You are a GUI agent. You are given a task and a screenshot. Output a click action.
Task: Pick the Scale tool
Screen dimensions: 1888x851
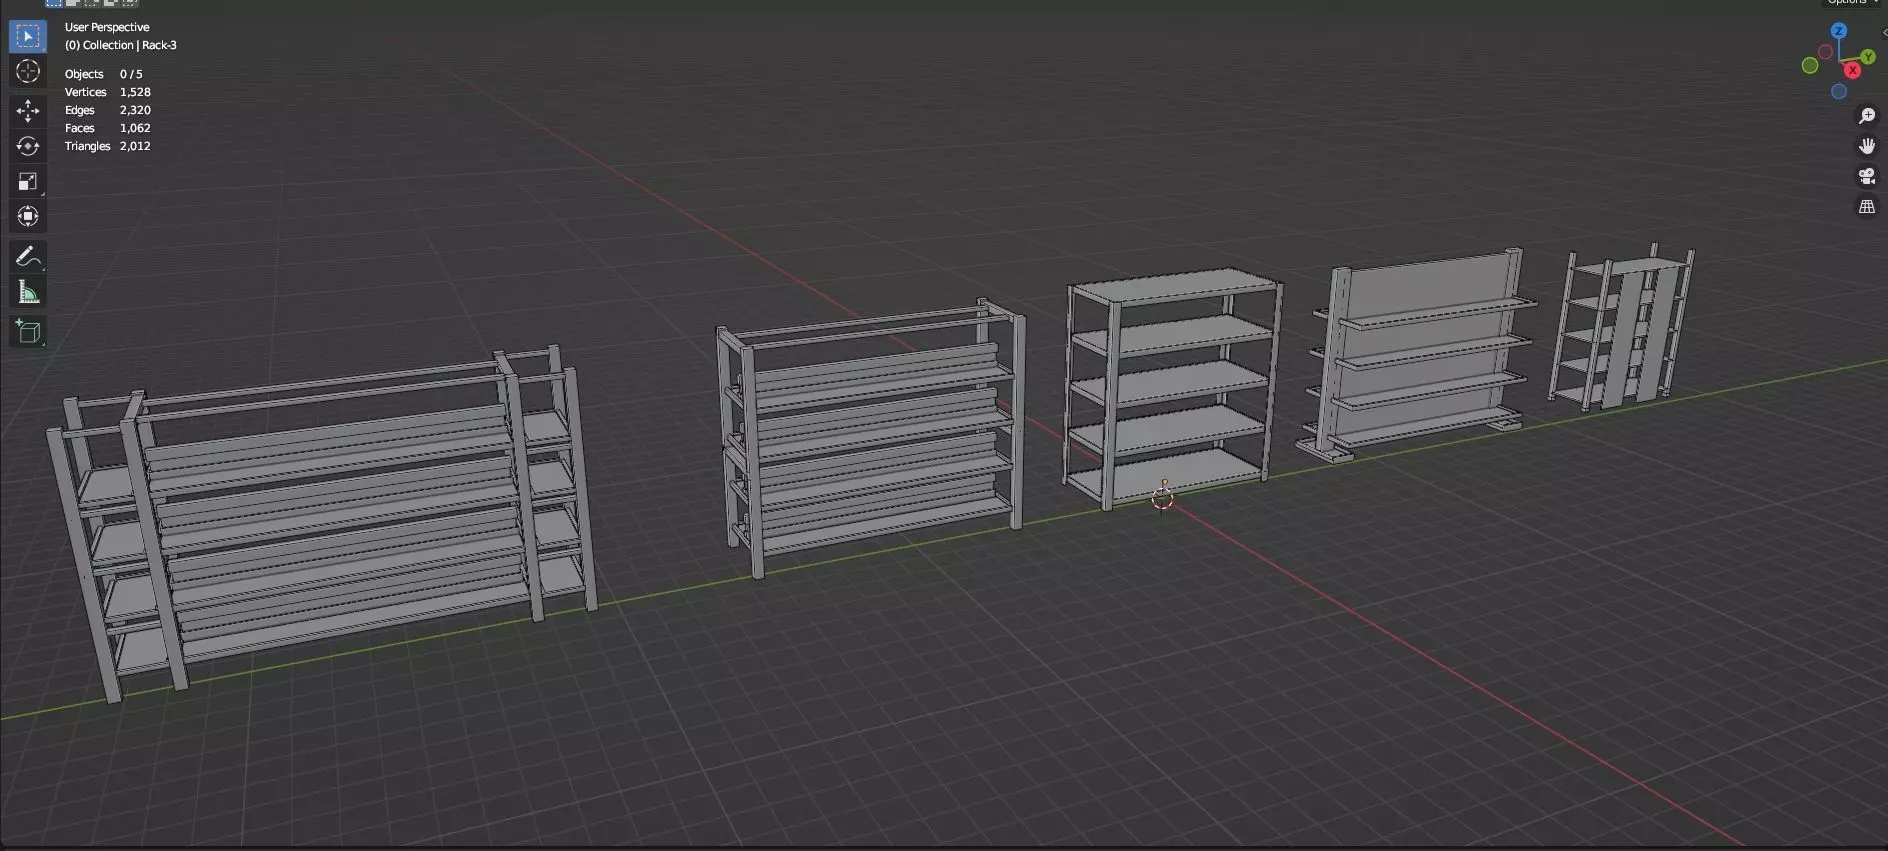click(x=28, y=181)
